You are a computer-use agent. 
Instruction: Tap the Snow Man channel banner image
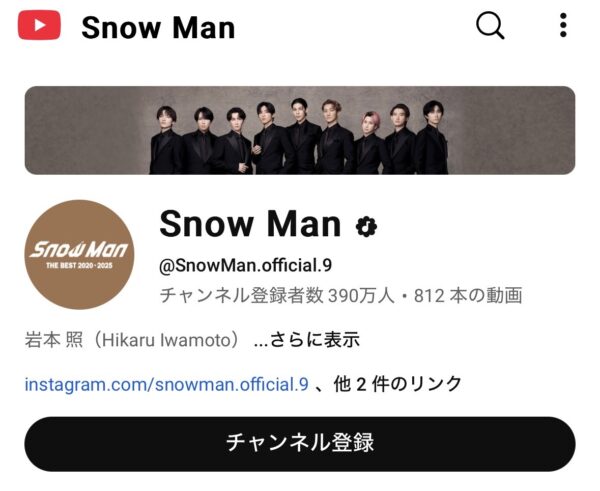pyautogui.click(x=300, y=130)
